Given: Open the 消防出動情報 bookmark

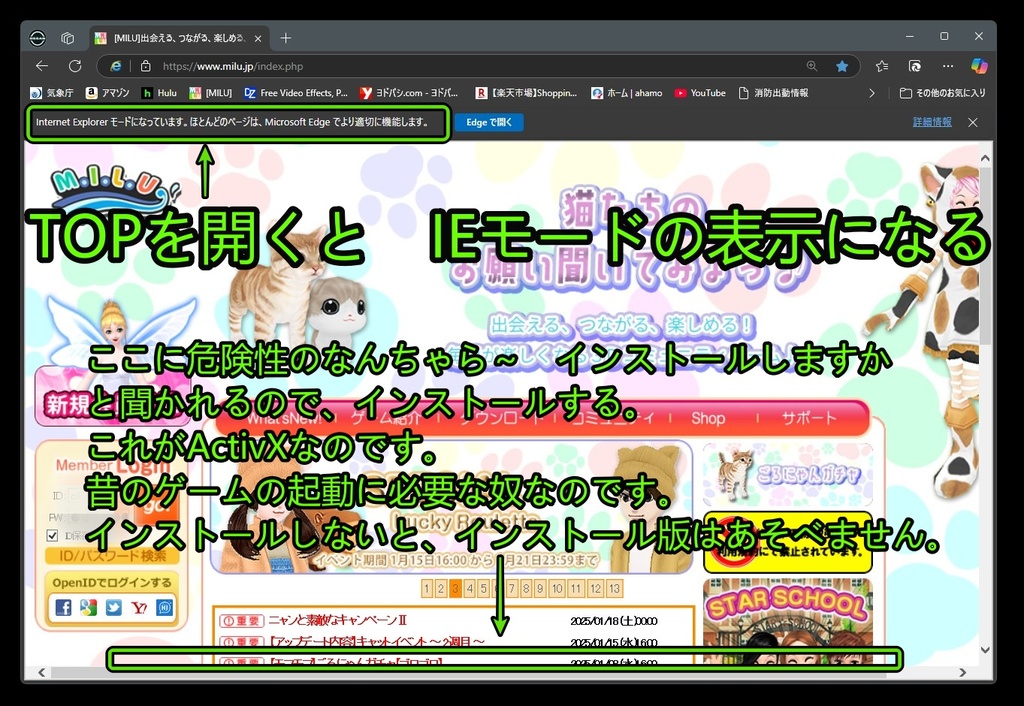Looking at the screenshot, I should point(773,93).
